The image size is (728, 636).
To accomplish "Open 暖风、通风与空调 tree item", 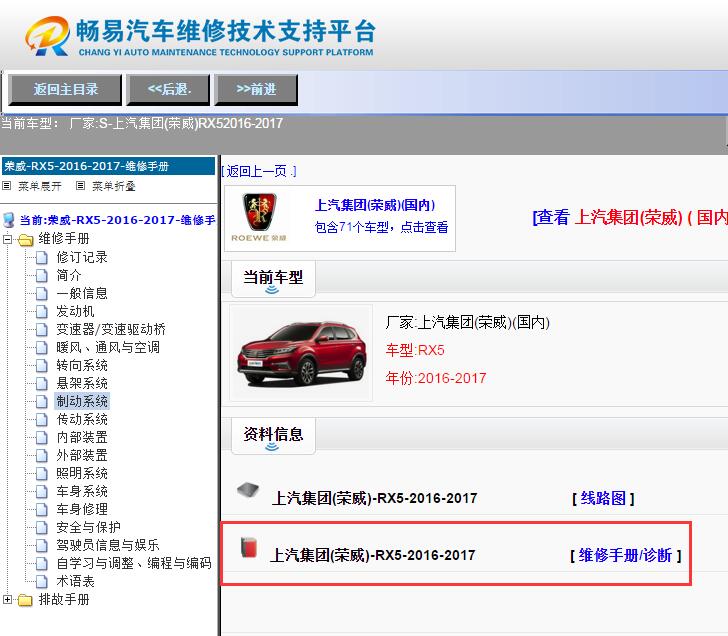I will 108,347.
